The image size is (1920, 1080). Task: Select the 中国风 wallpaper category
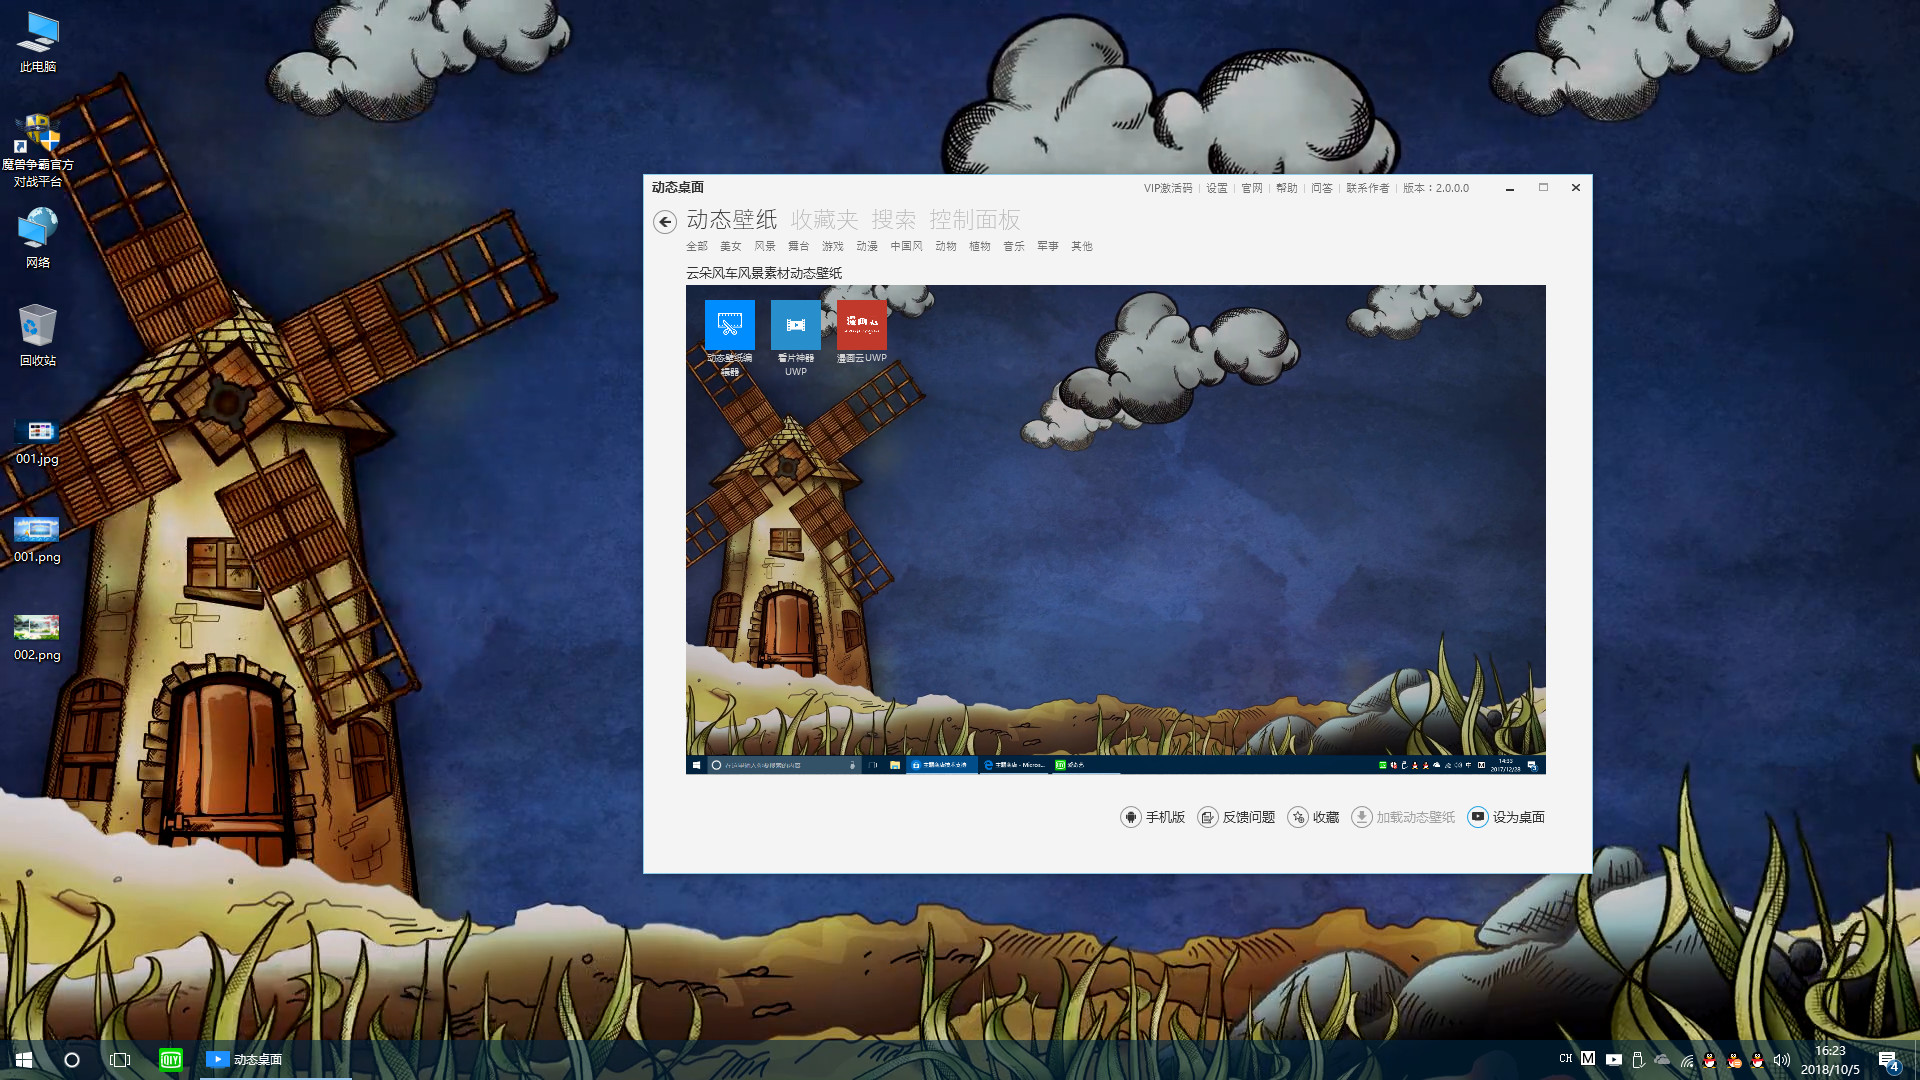(905, 246)
